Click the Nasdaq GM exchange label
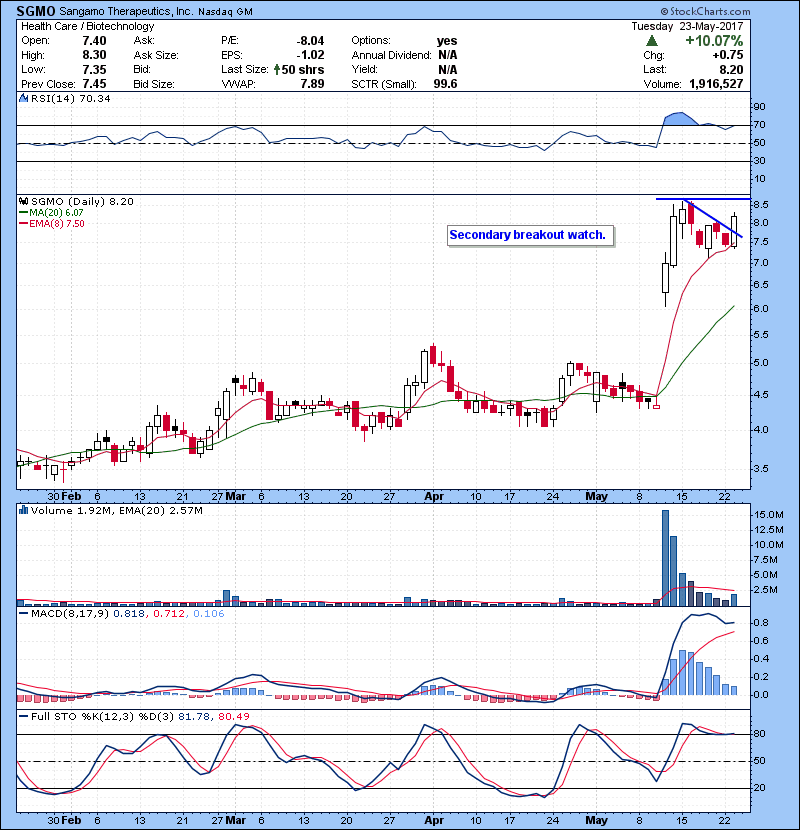Viewport: 800px width, 830px height. (225, 12)
